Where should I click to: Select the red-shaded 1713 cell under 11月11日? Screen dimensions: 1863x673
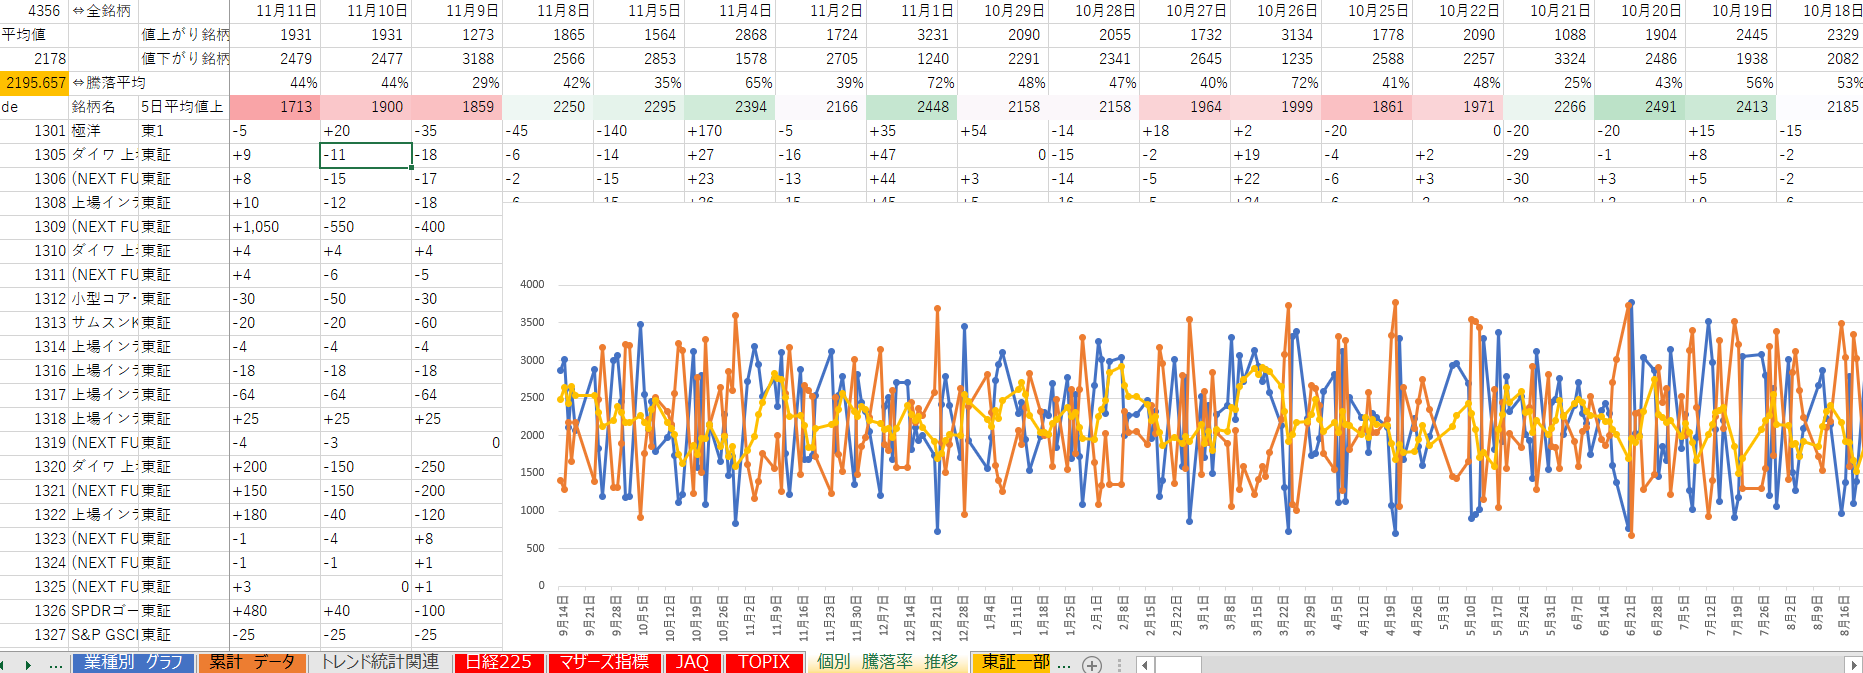[x=275, y=107]
